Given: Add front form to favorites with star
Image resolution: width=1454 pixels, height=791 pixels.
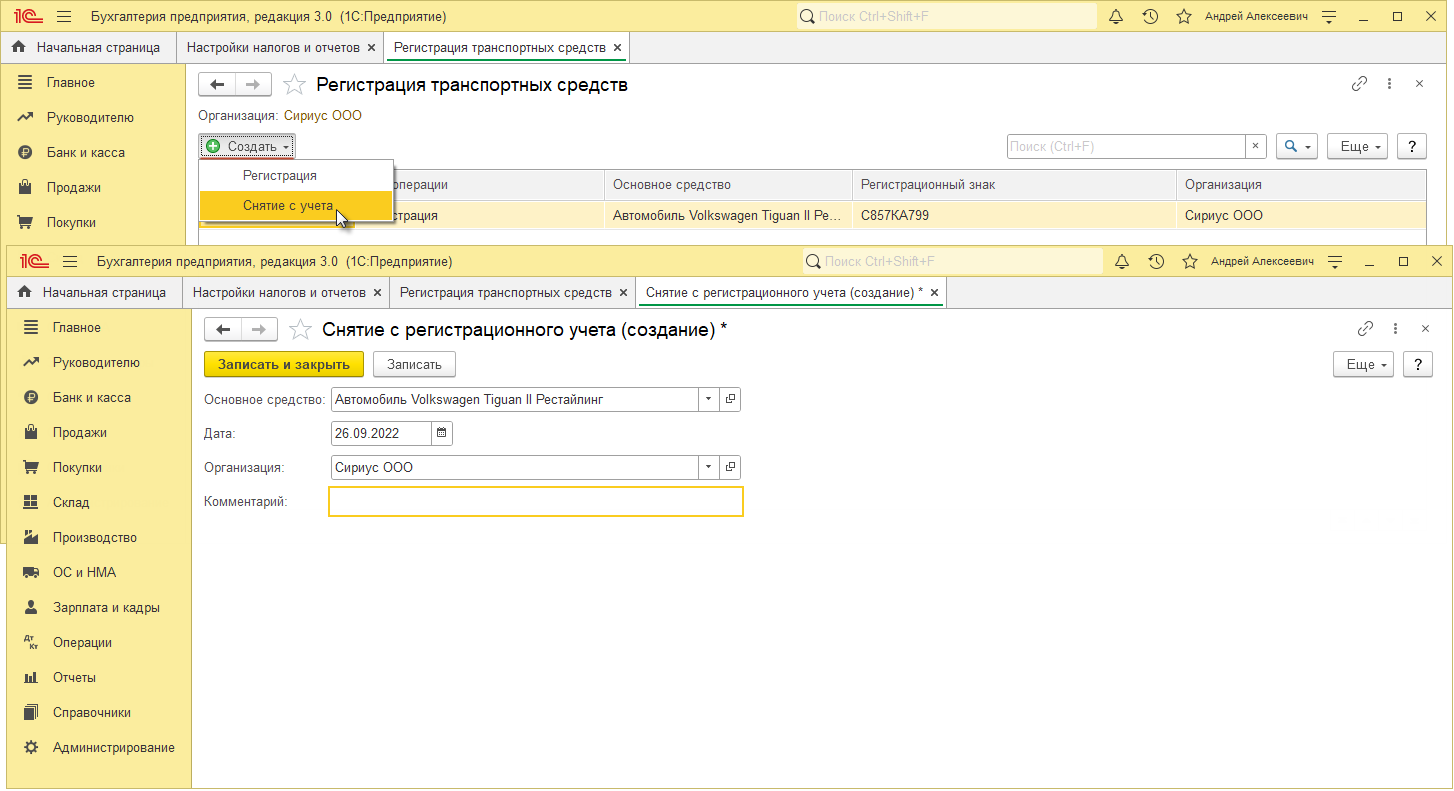Looking at the screenshot, I should click(298, 329).
